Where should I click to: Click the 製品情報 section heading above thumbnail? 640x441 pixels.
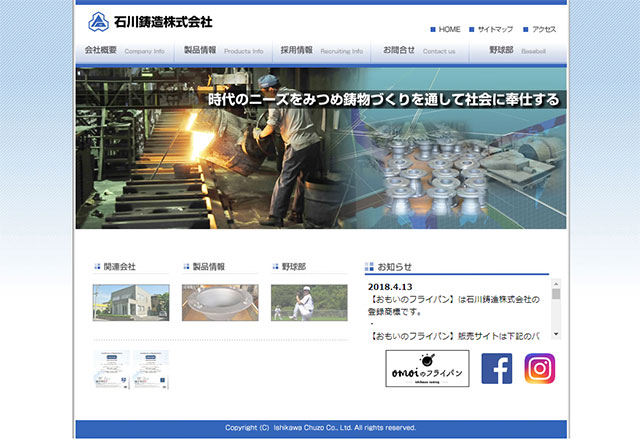[x=204, y=267]
